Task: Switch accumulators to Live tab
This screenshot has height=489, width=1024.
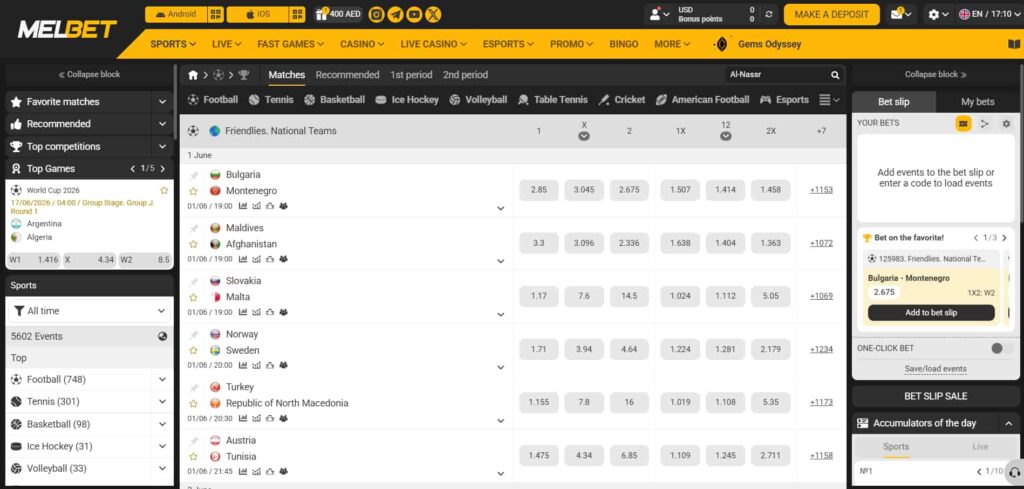Action: tap(980, 447)
